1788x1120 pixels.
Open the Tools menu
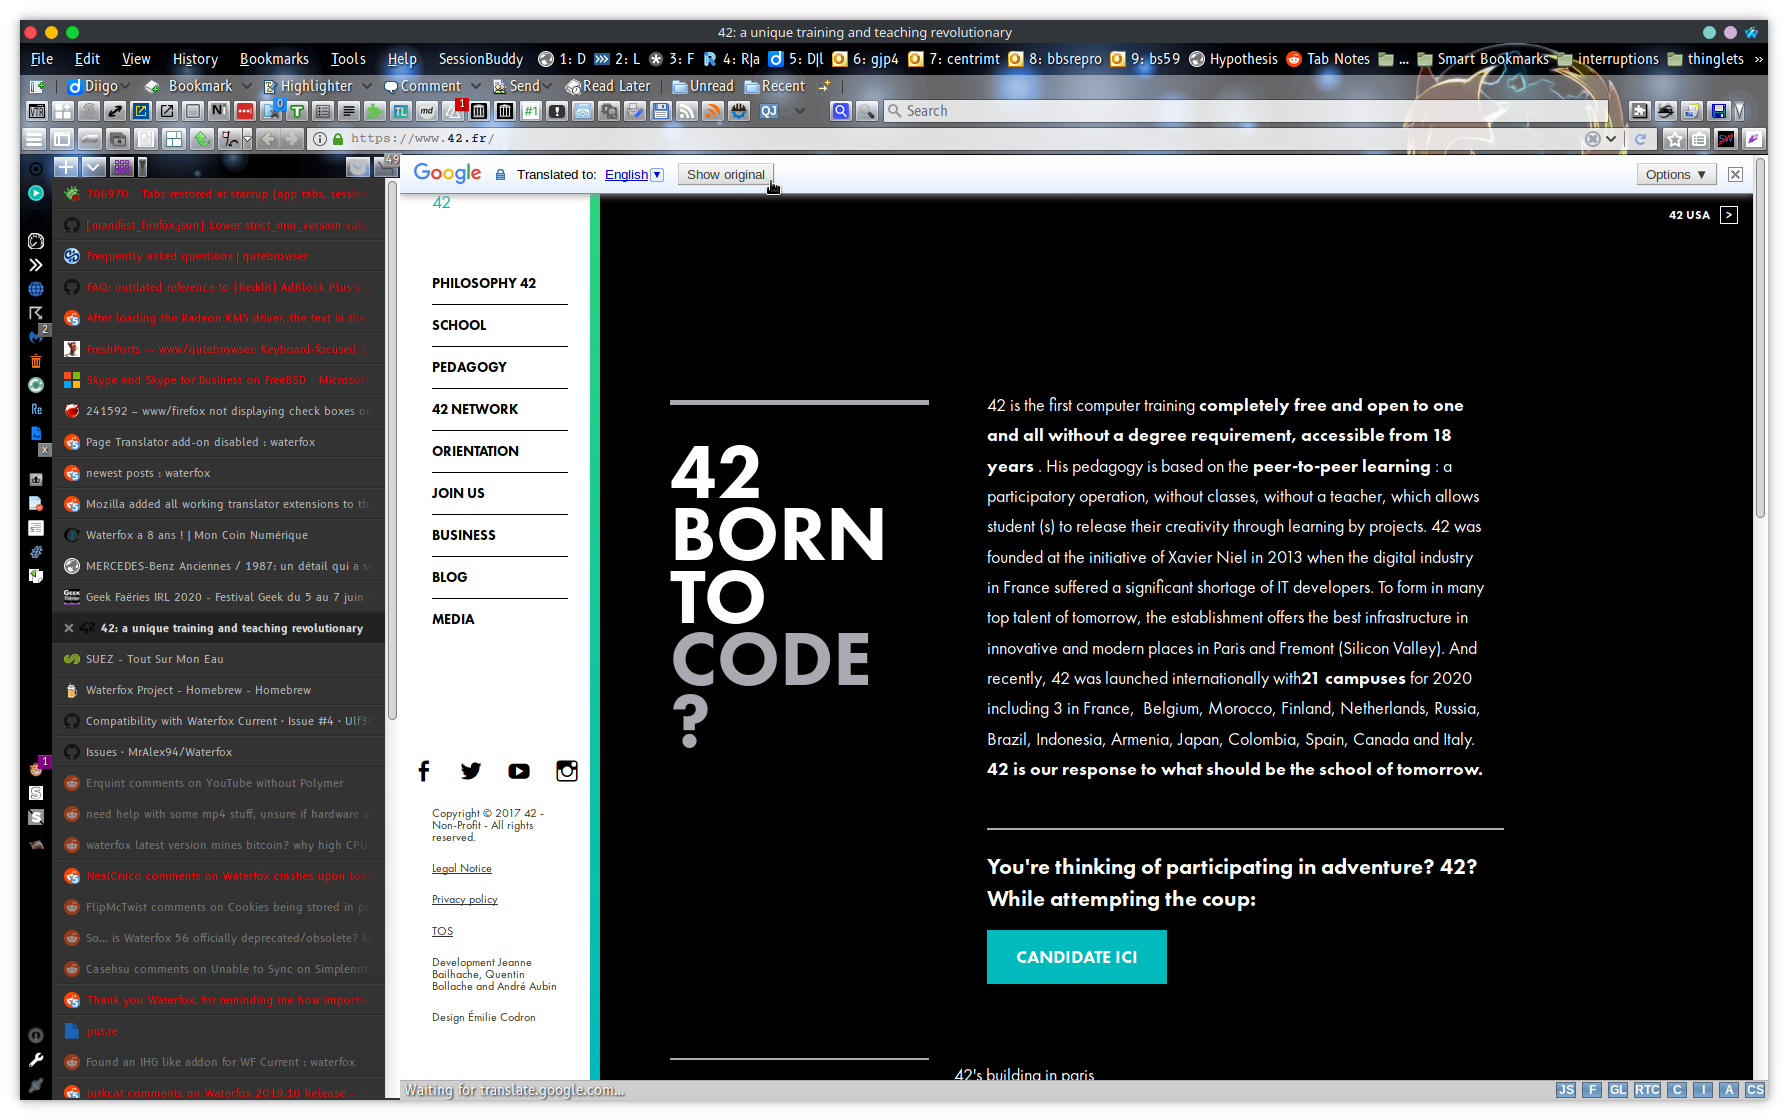348,59
